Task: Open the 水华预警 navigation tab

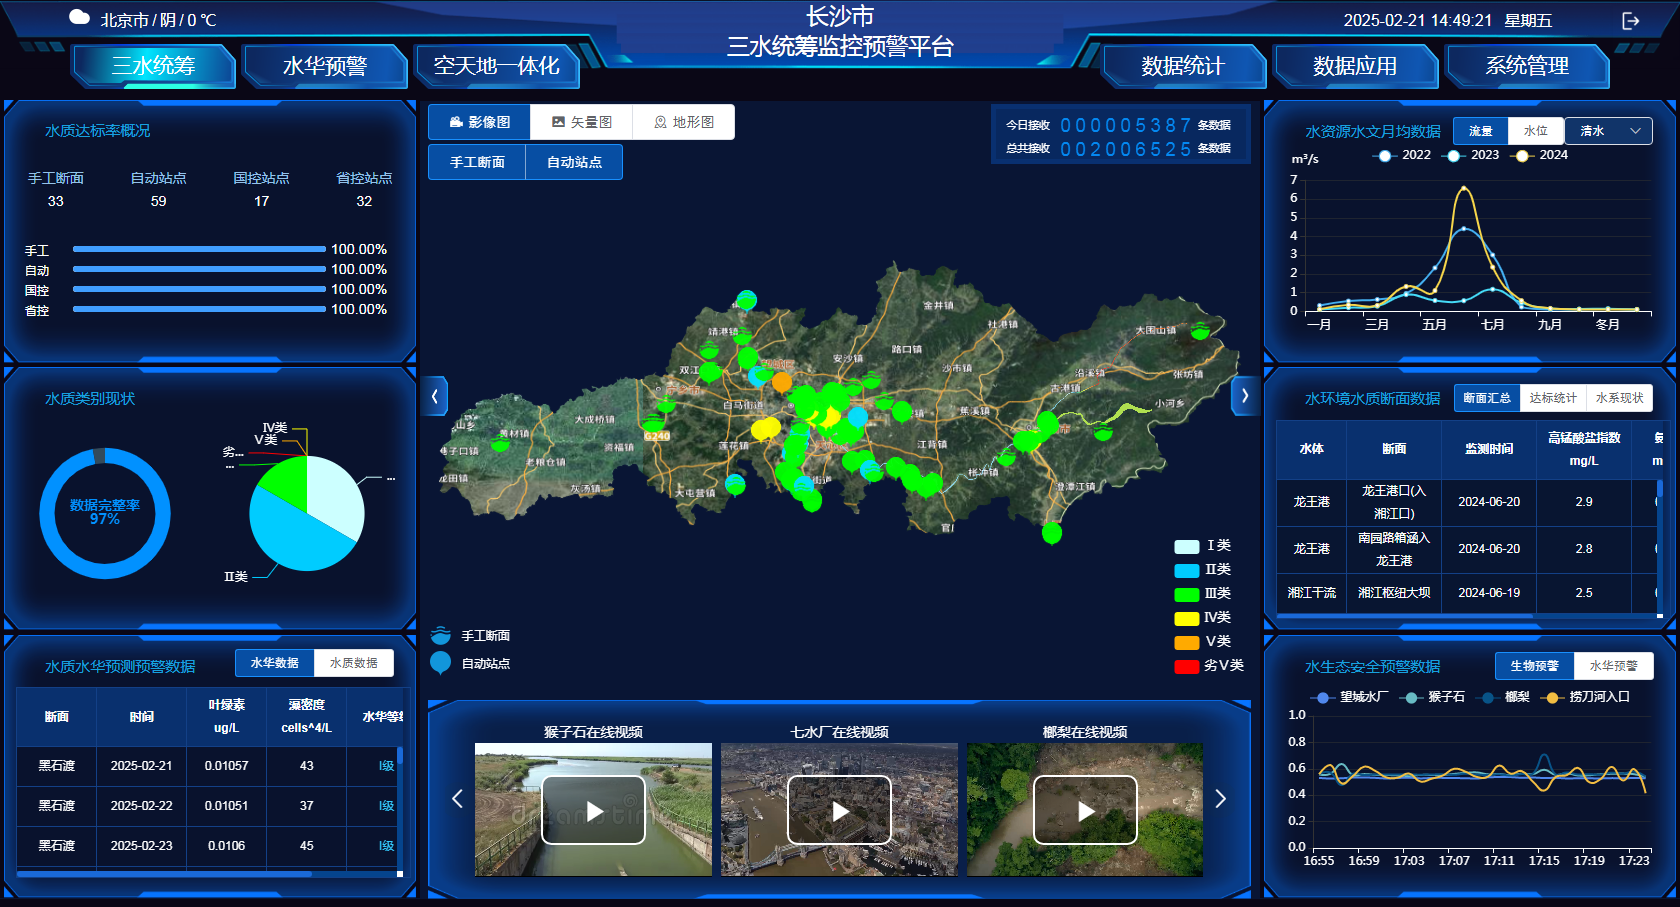Action: 325,66
